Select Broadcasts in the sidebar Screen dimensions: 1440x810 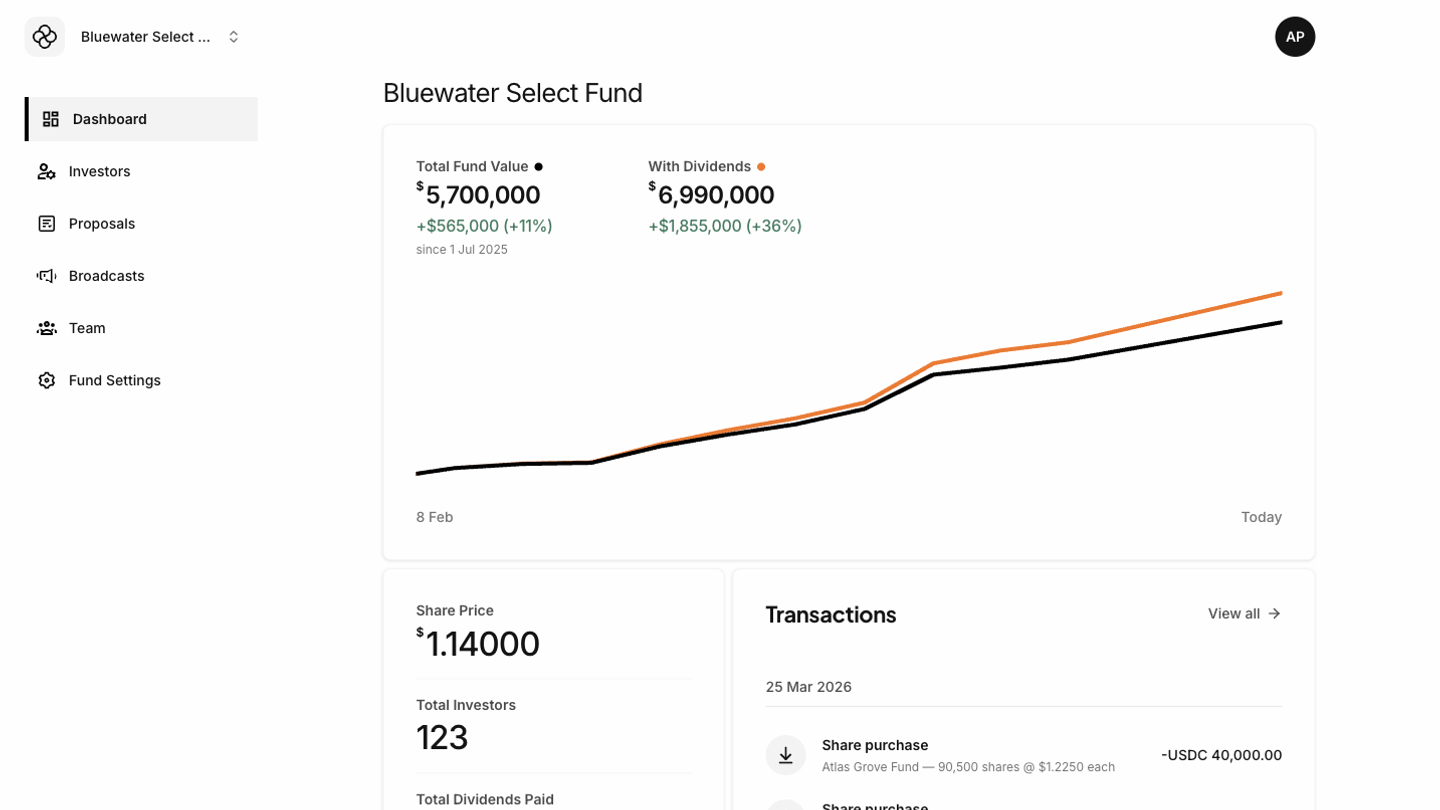[x=107, y=275]
